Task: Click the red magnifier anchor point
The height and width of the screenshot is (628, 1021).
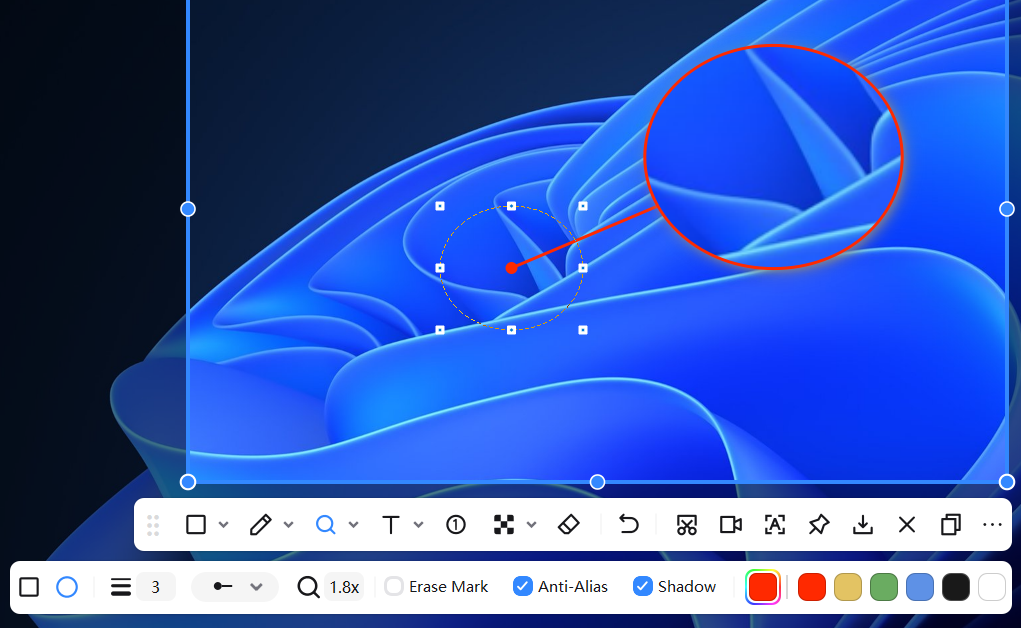Action: coord(511,268)
